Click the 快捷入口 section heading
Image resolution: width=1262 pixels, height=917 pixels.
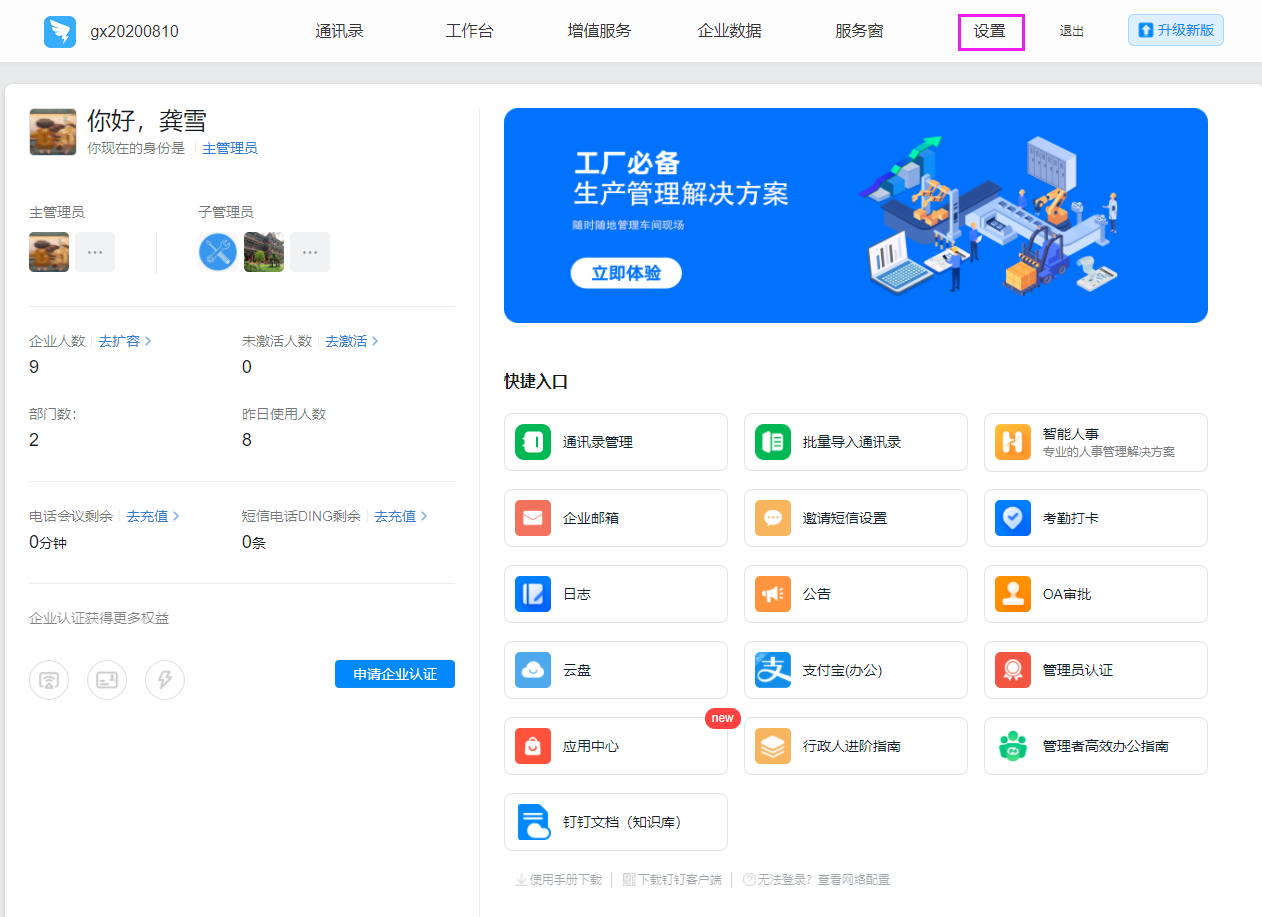[x=536, y=382]
